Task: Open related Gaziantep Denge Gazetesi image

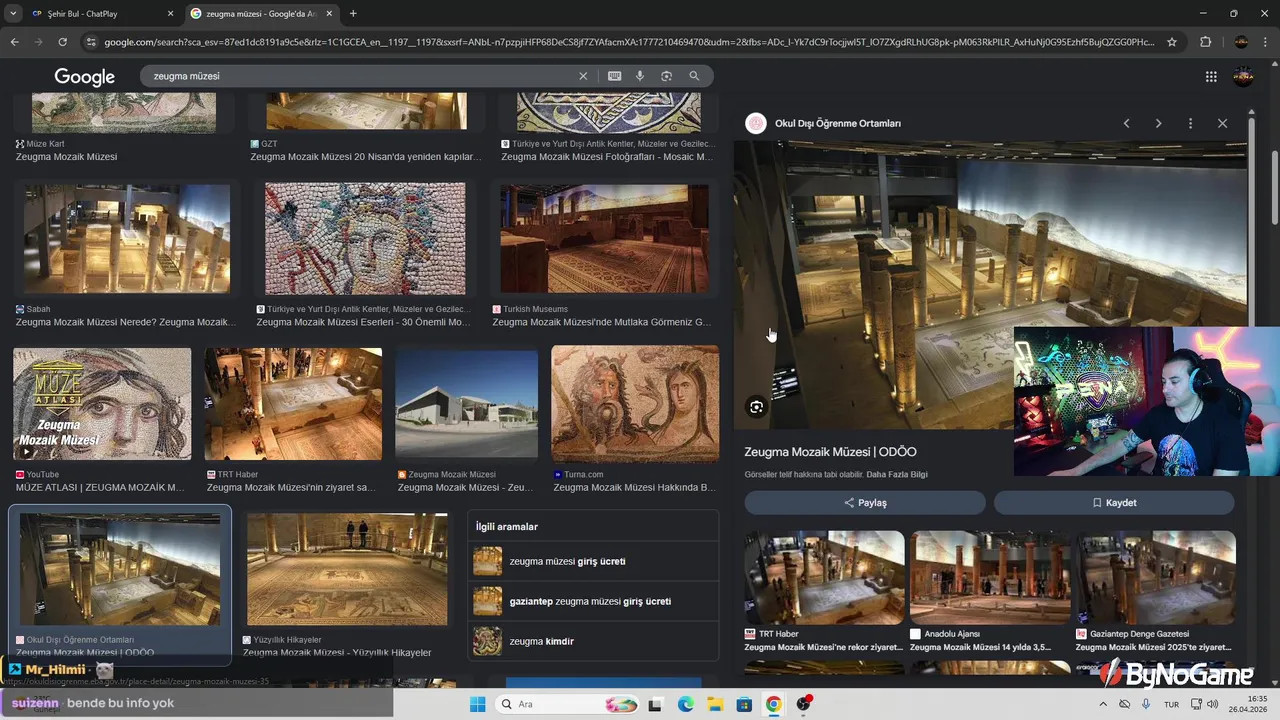Action: [1156, 577]
